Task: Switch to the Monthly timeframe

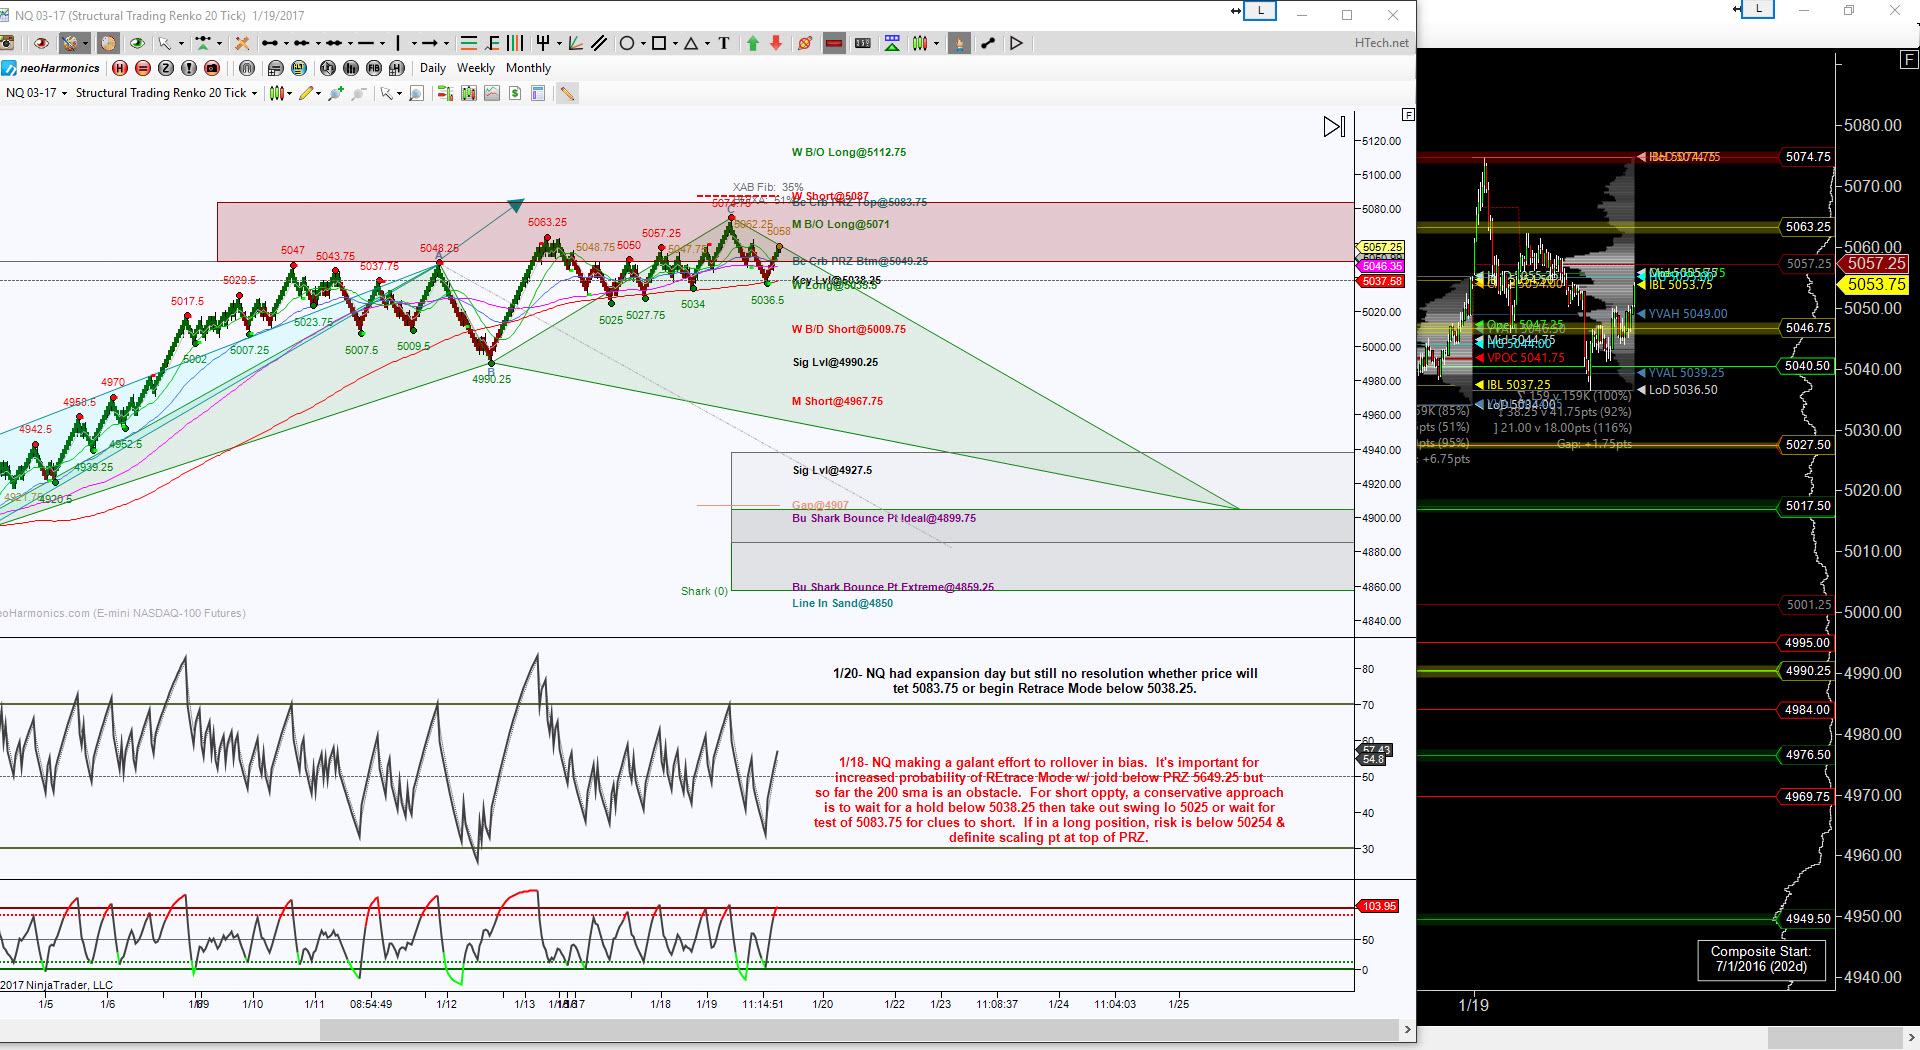Action: click(528, 68)
